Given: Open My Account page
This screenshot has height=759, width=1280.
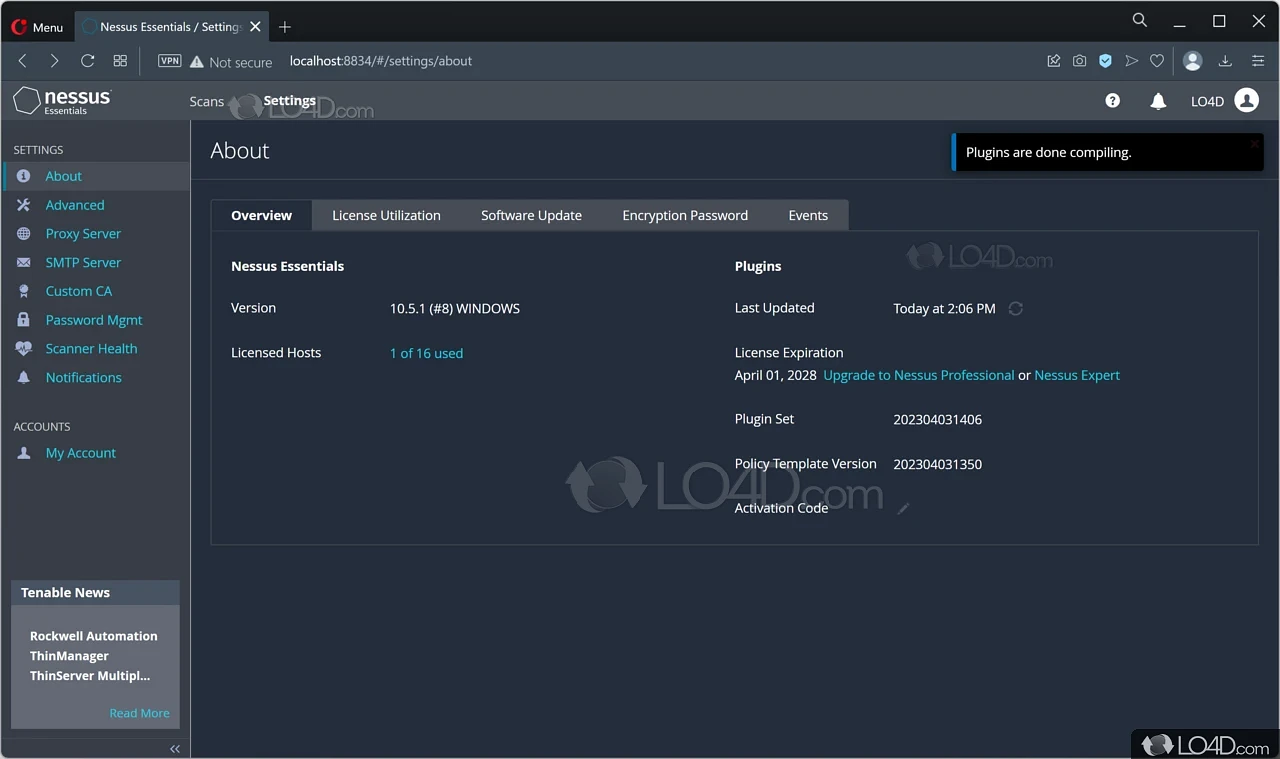Looking at the screenshot, I should 81,453.
